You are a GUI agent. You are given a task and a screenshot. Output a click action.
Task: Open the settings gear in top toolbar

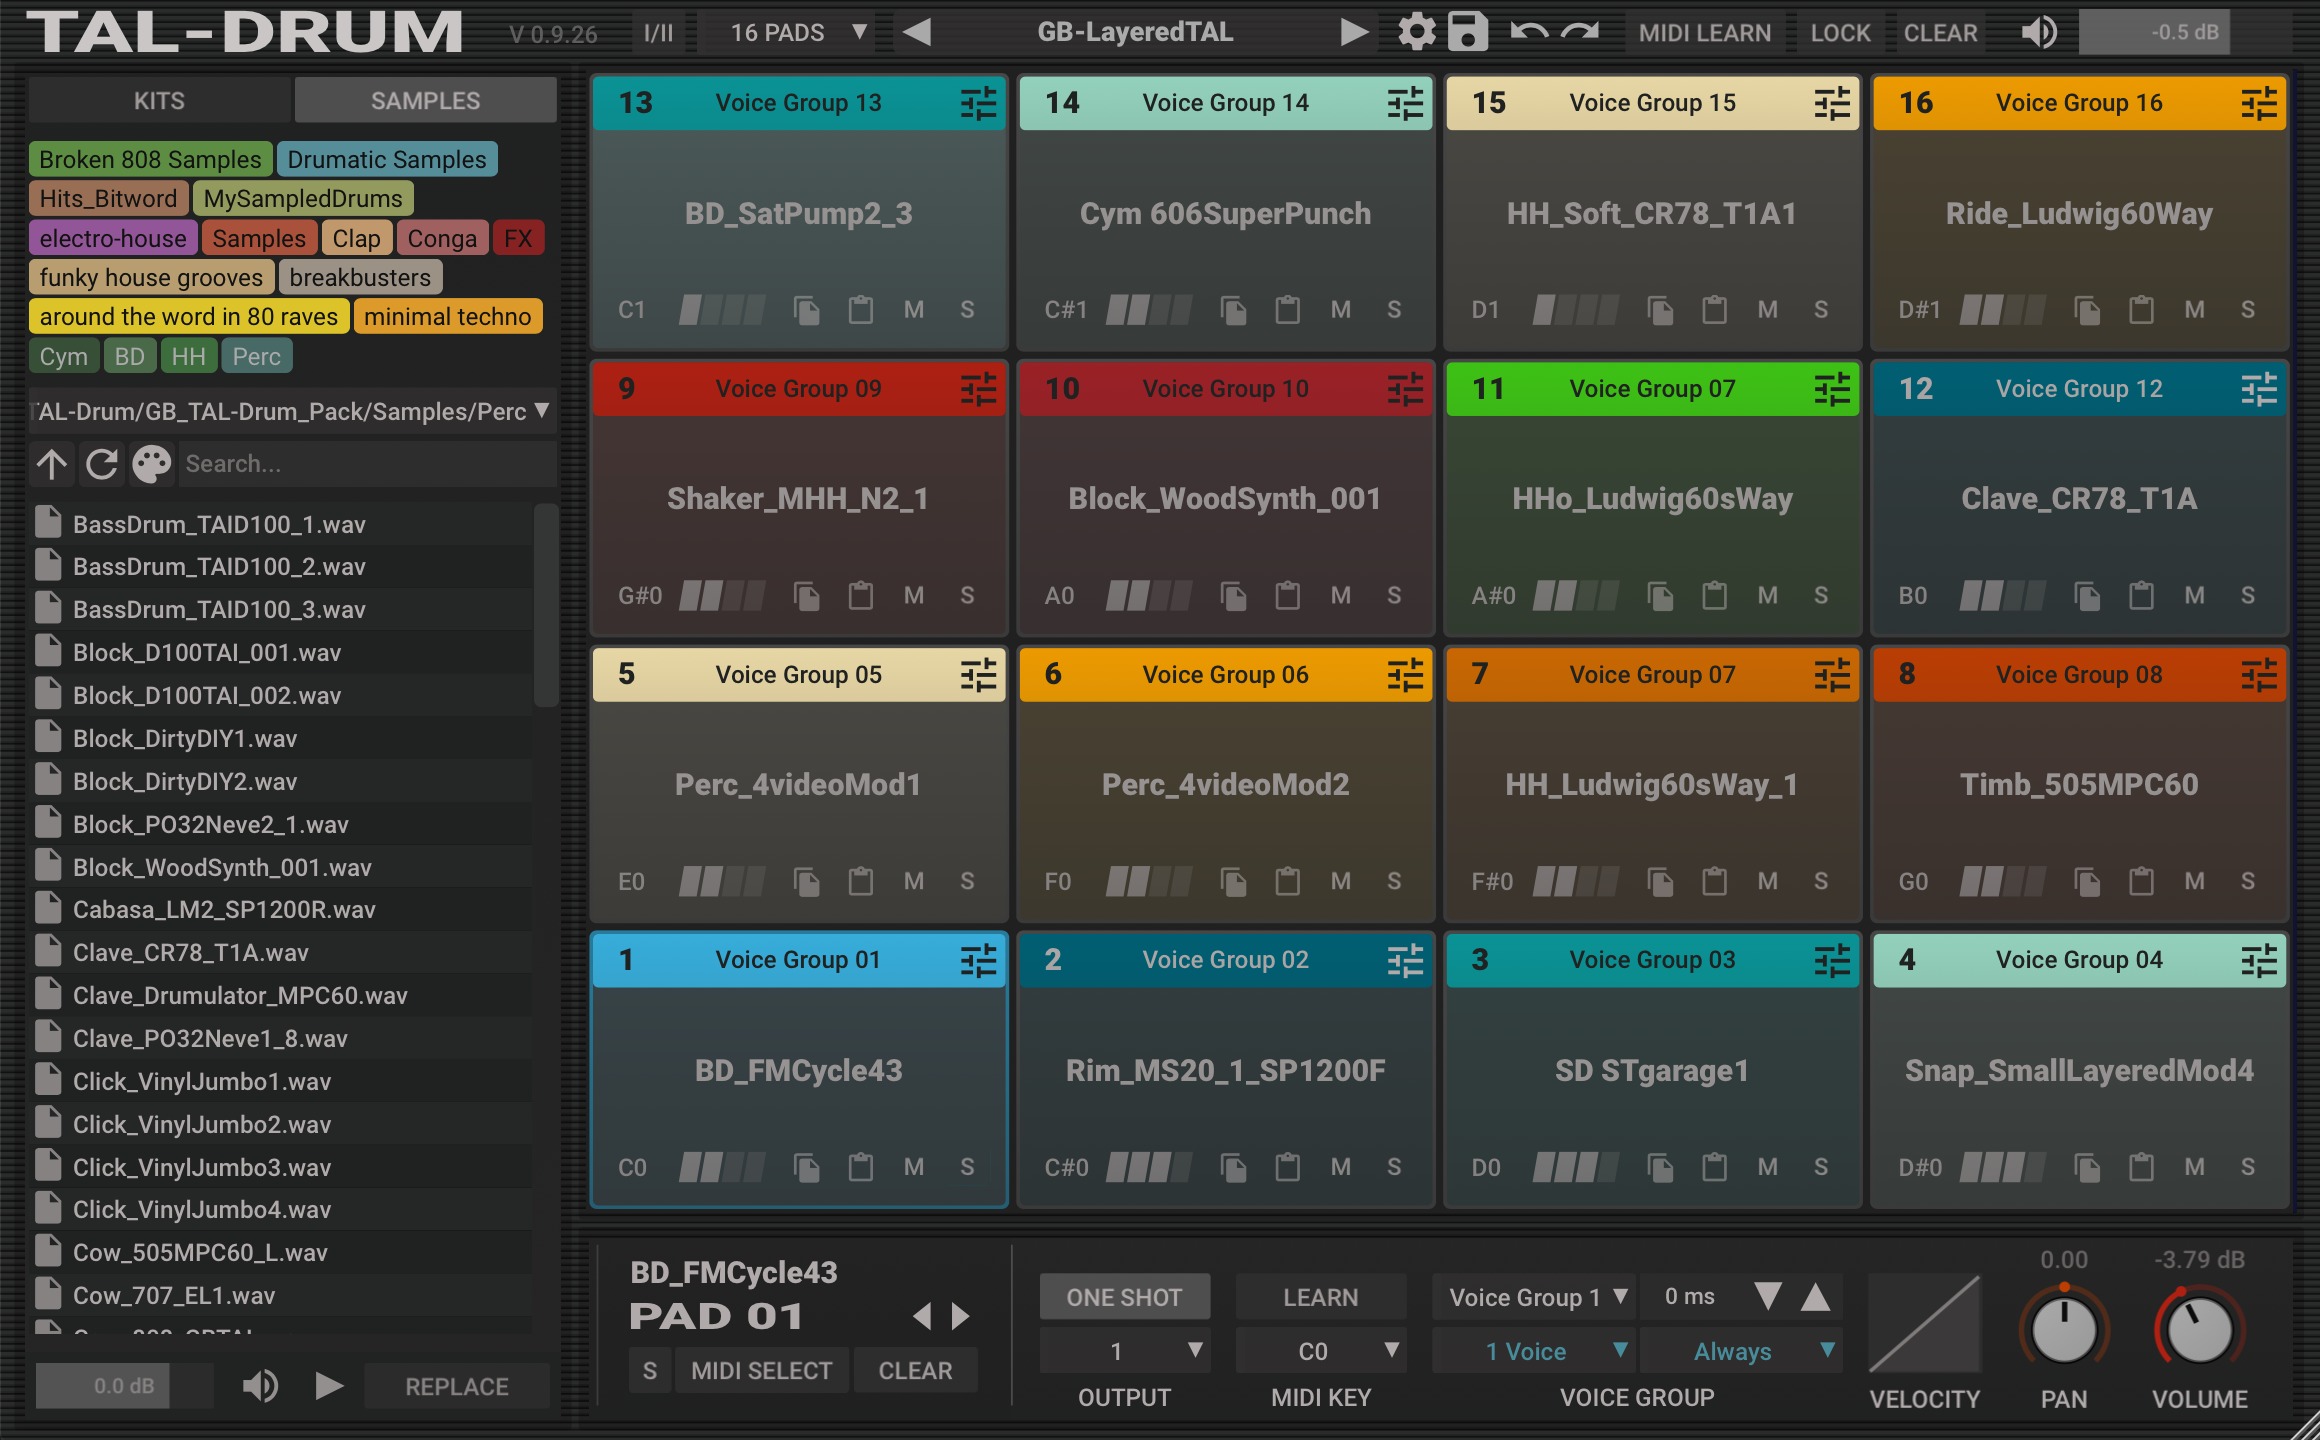[1416, 32]
